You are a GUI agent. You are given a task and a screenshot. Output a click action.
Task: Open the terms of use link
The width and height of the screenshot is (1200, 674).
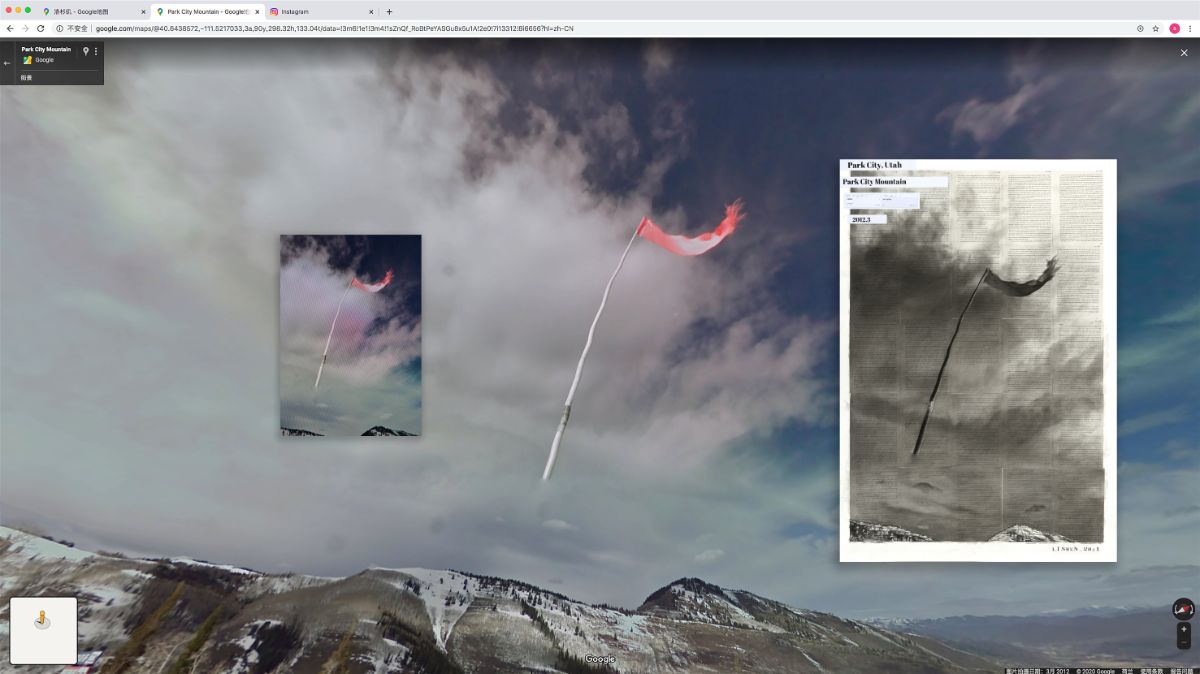point(1152,671)
